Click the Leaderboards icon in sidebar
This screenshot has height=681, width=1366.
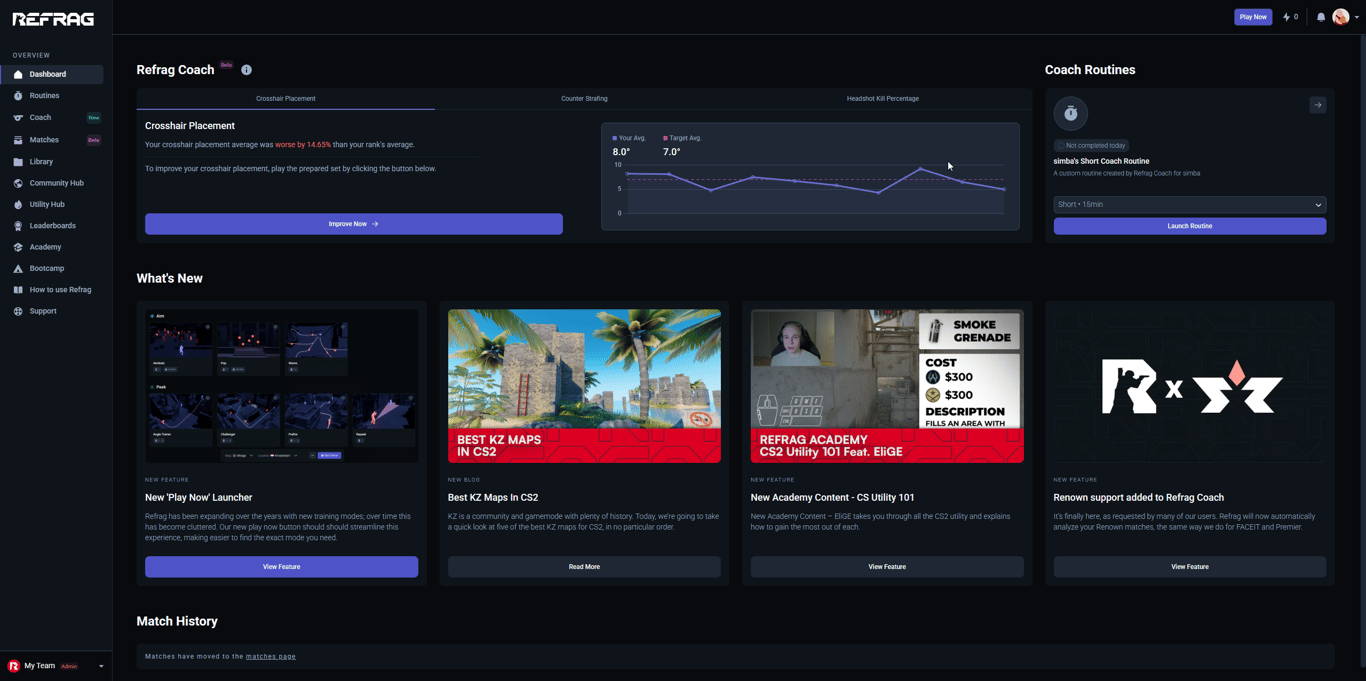click(18, 226)
